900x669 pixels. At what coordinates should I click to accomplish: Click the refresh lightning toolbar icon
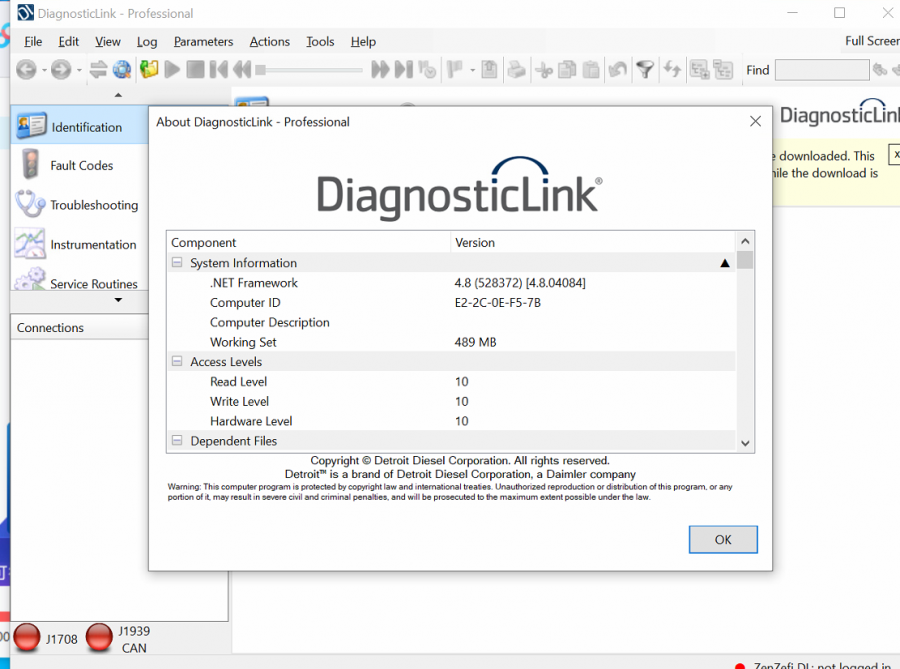pyautogui.click(x=670, y=70)
